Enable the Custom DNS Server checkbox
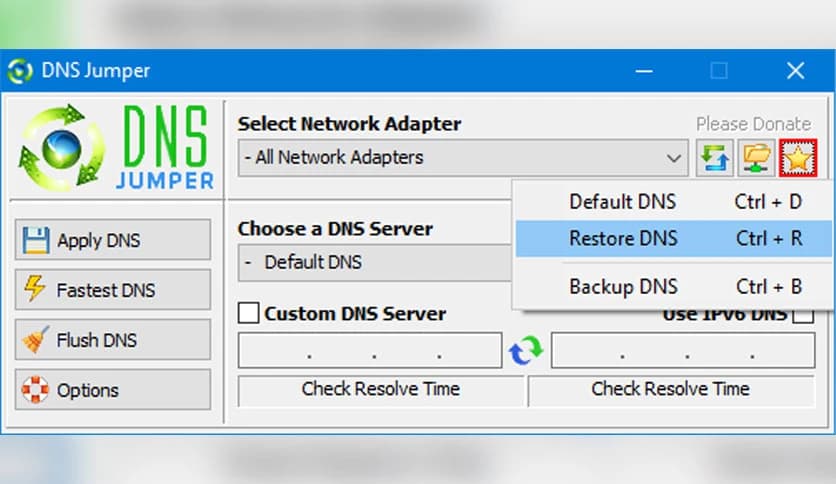 click(x=248, y=313)
